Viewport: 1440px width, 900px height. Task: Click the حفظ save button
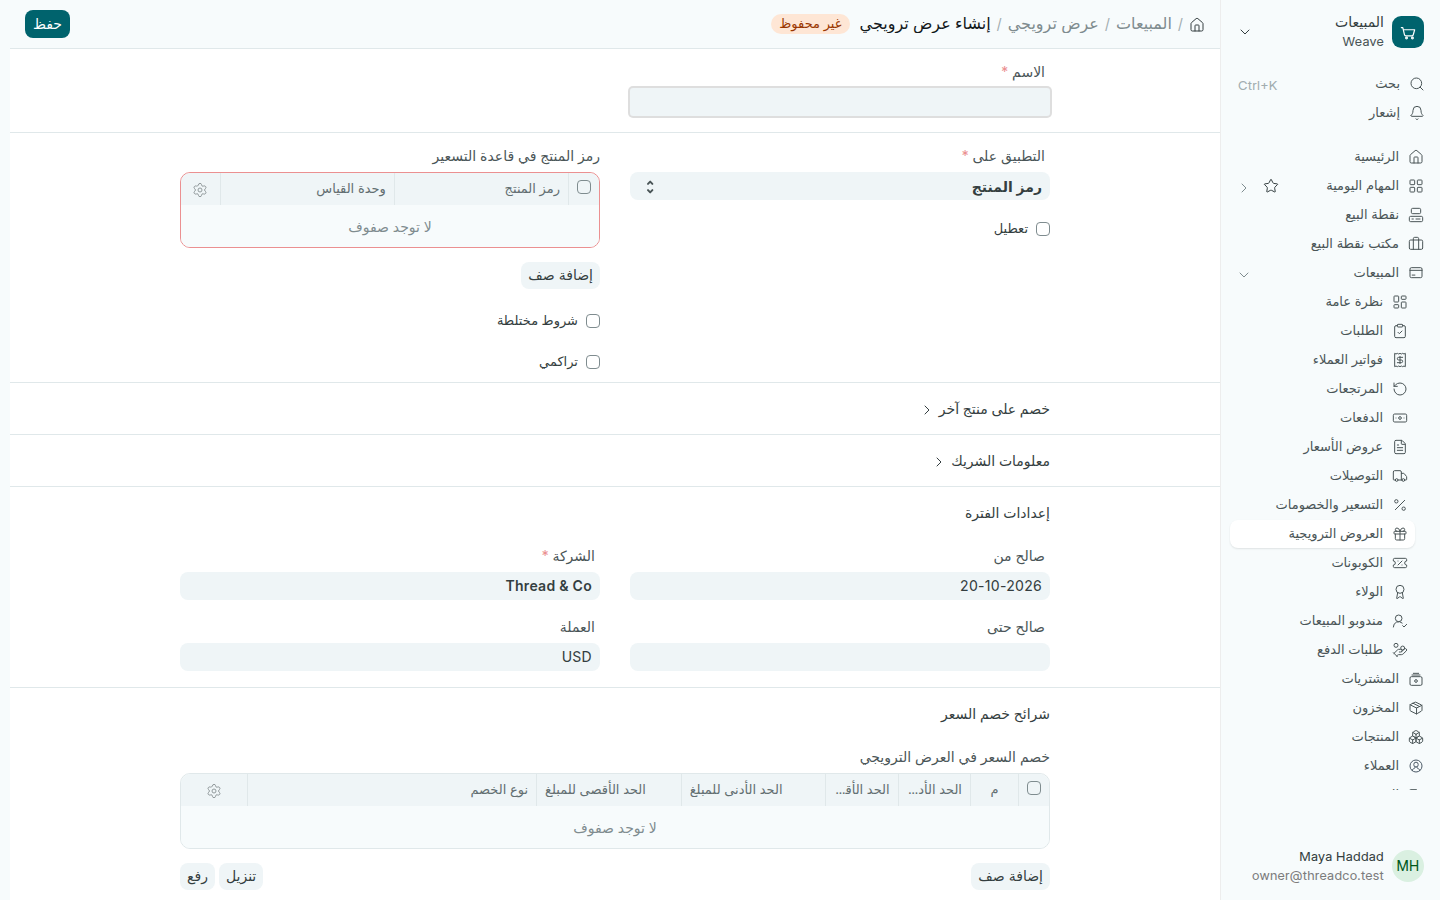click(x=47, y=24)
